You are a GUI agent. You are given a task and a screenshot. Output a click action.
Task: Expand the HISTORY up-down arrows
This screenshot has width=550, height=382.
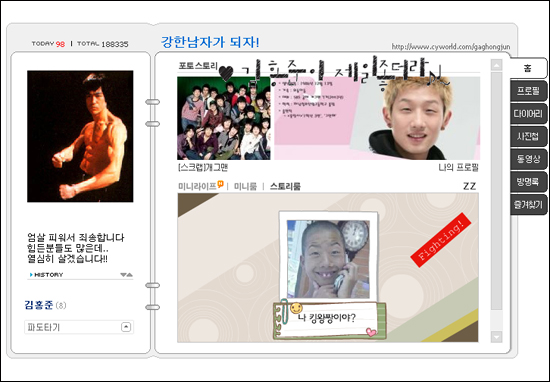click(x=126, y=275)
